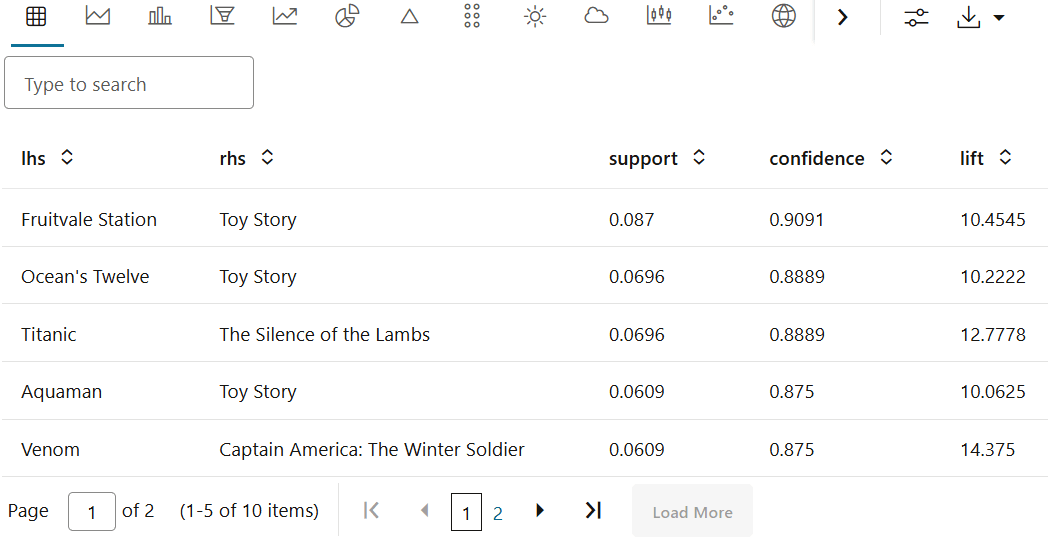
Task: Select the table view icon
Action: [x=36, y=16]
